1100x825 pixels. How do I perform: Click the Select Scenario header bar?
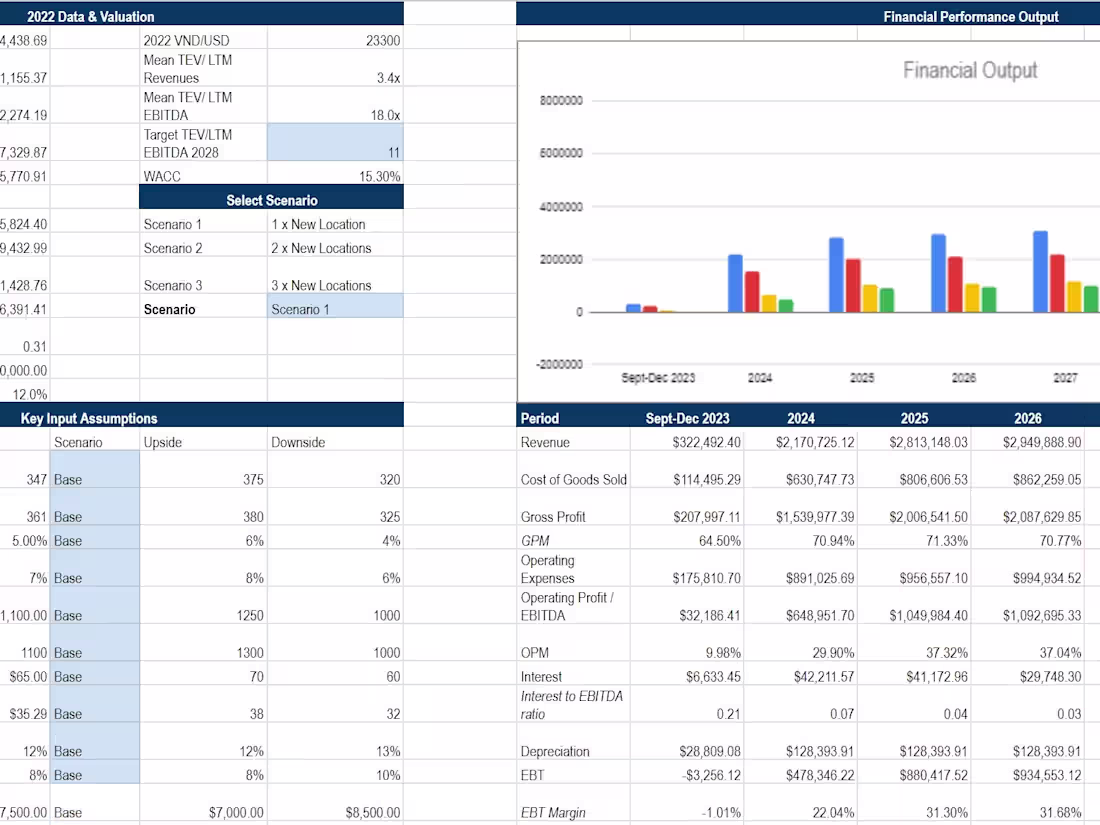tap(270, 197)
